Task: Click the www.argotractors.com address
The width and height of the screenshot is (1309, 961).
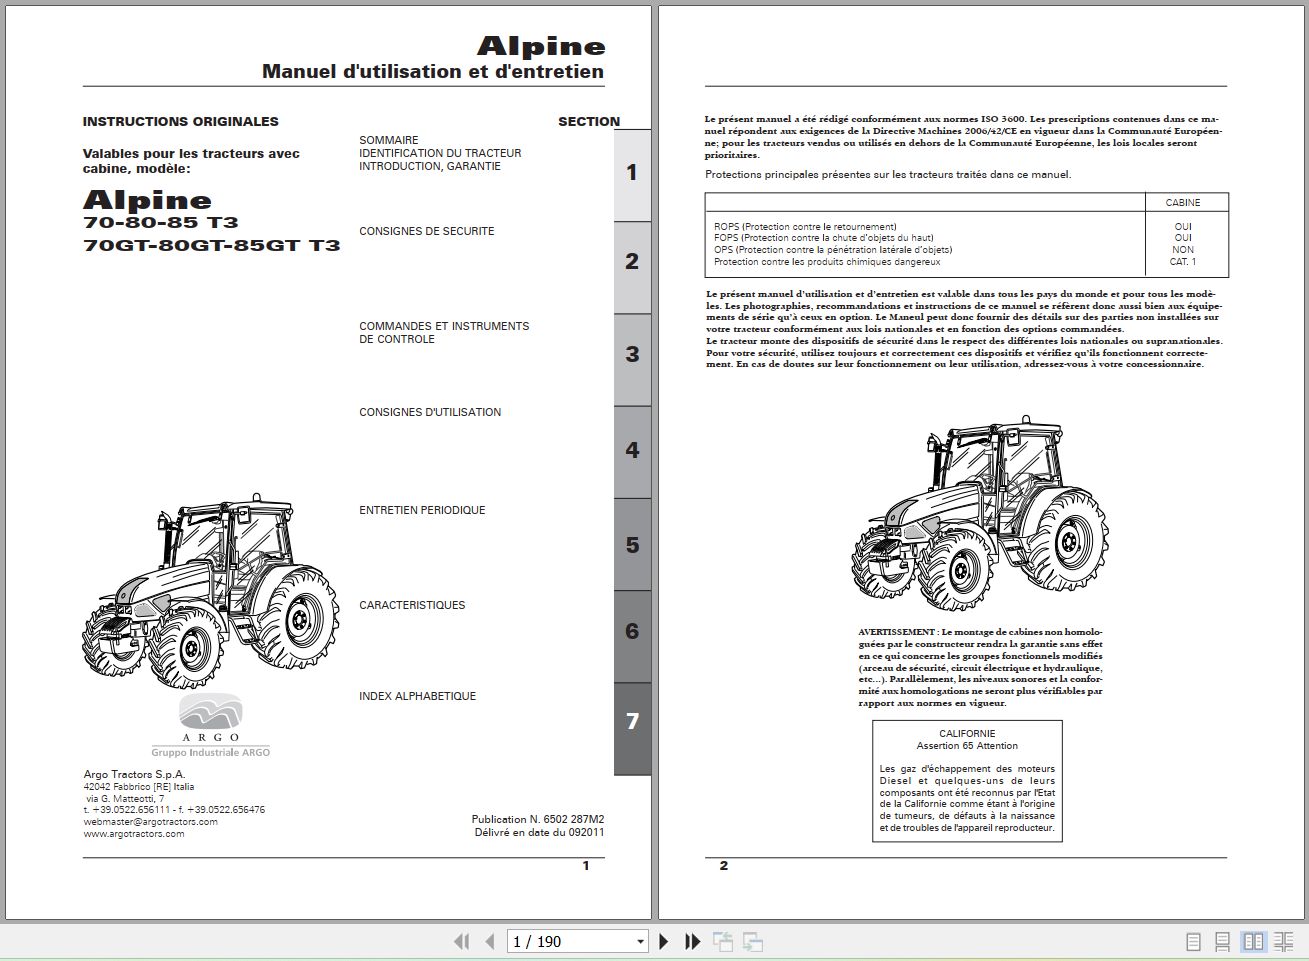Action: (134, 834)
